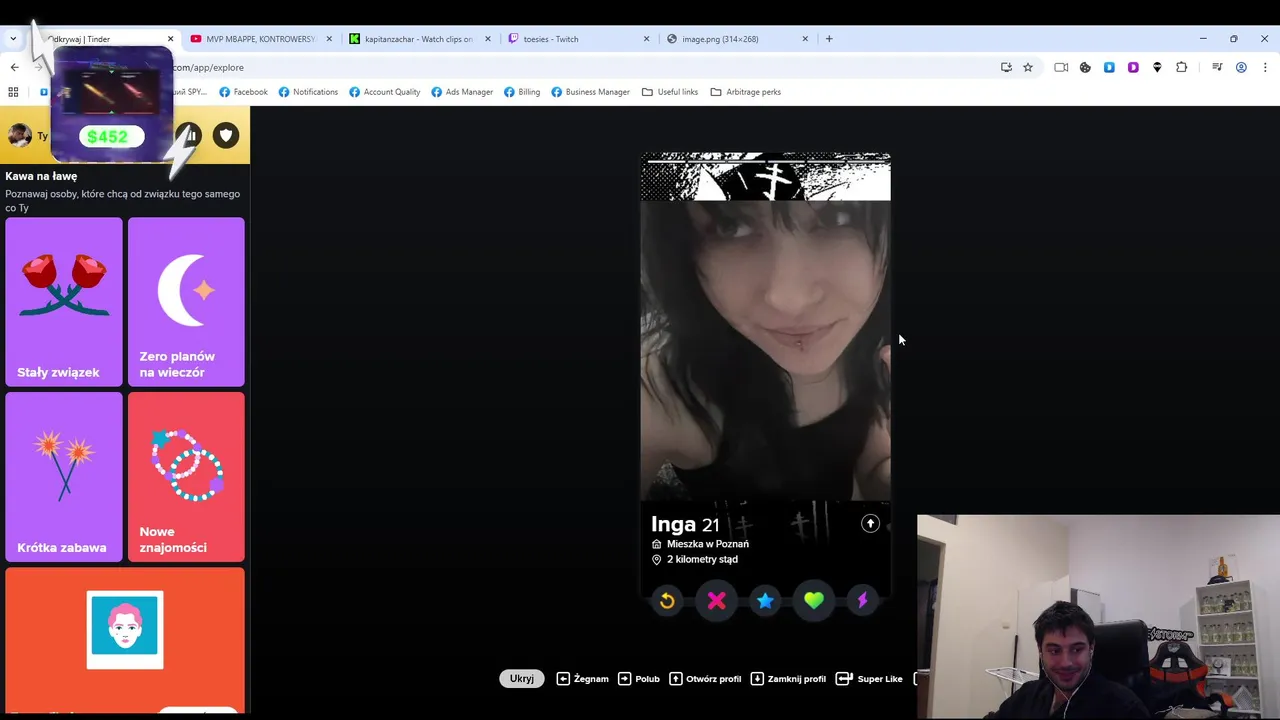Image resolution: width=1280 pixels, height=720 pixels.
Task: Open the apps grid in bookmarks bar
Action: coord(13,92)
